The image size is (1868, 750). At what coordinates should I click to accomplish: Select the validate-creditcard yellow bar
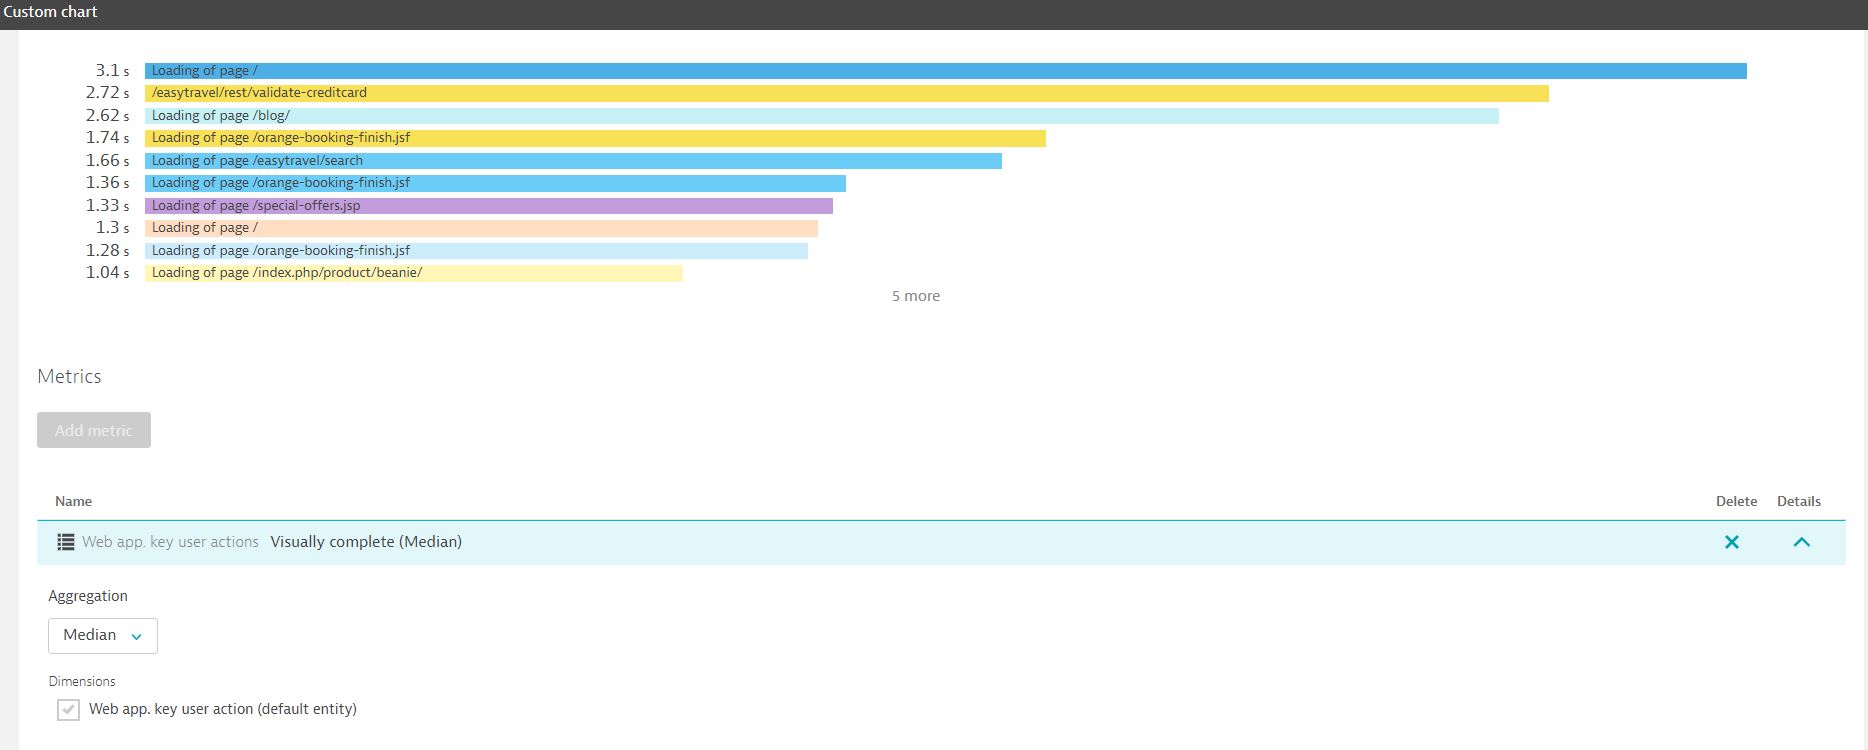pos(846,93)
